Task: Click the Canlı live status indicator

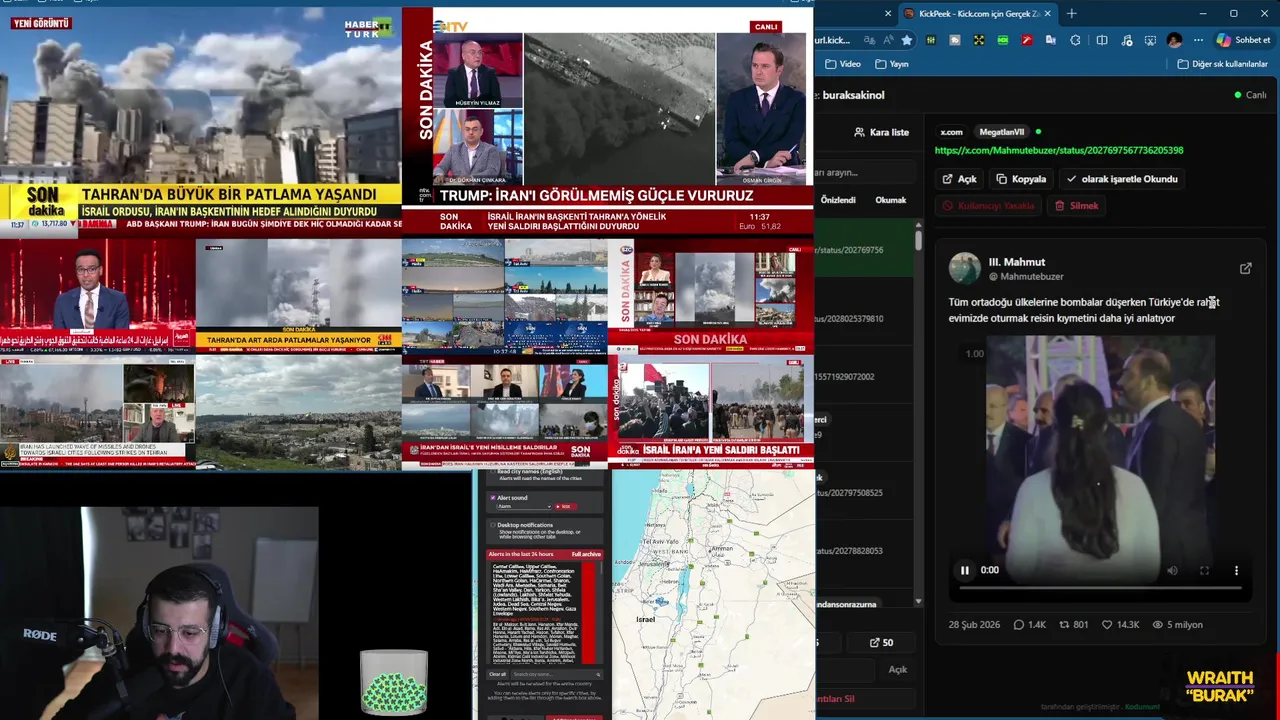Action: pyautogui.click(x=1251, y=95)
